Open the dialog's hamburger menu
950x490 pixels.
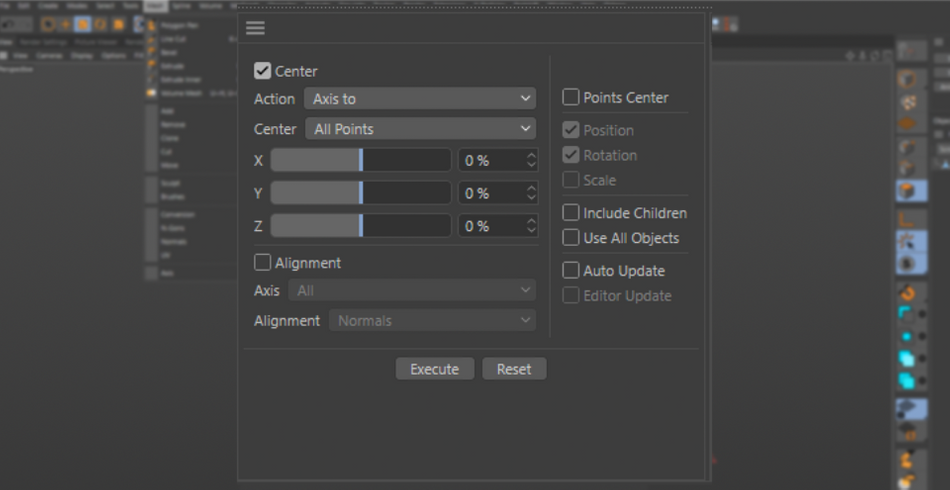point(255,28)
